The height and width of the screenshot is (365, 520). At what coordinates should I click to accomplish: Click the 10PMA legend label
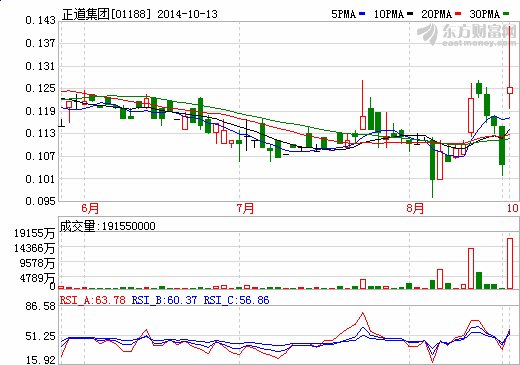pos(389,14)
